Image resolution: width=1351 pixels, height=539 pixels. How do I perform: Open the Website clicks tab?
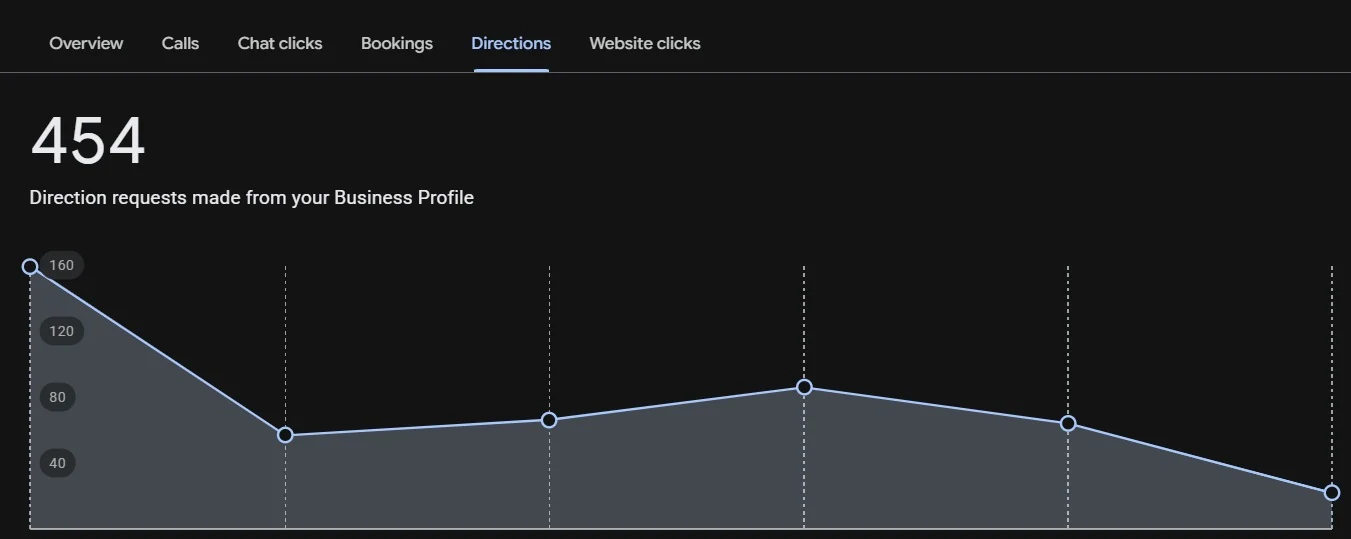tap(645, 43)
